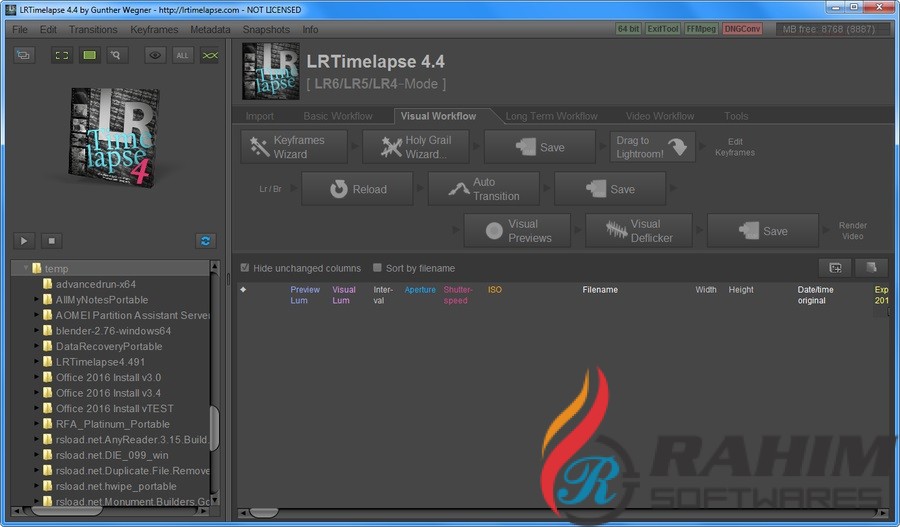Click the DNGConv status indicator
The width and height of the screenshot is (900, 527).
coord(742,29)
